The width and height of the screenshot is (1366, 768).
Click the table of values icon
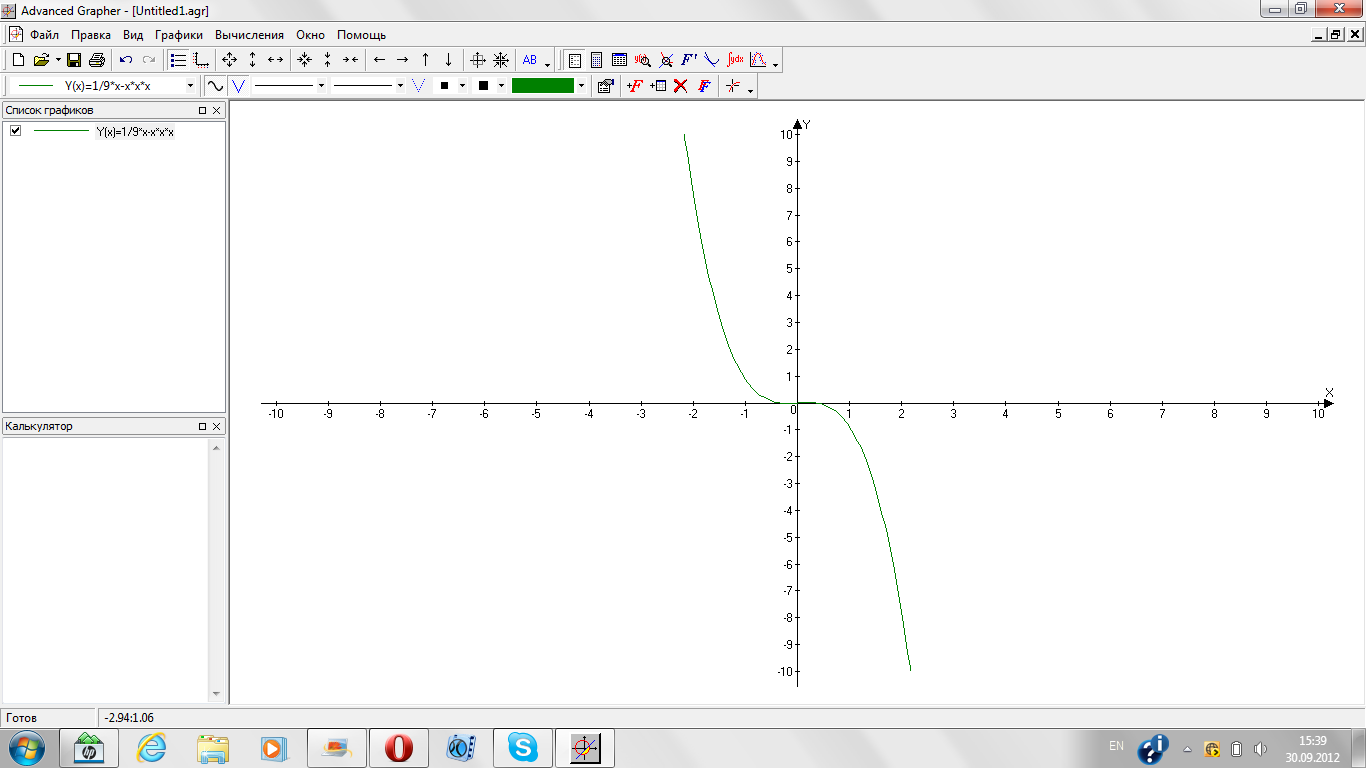click(619, 60)
